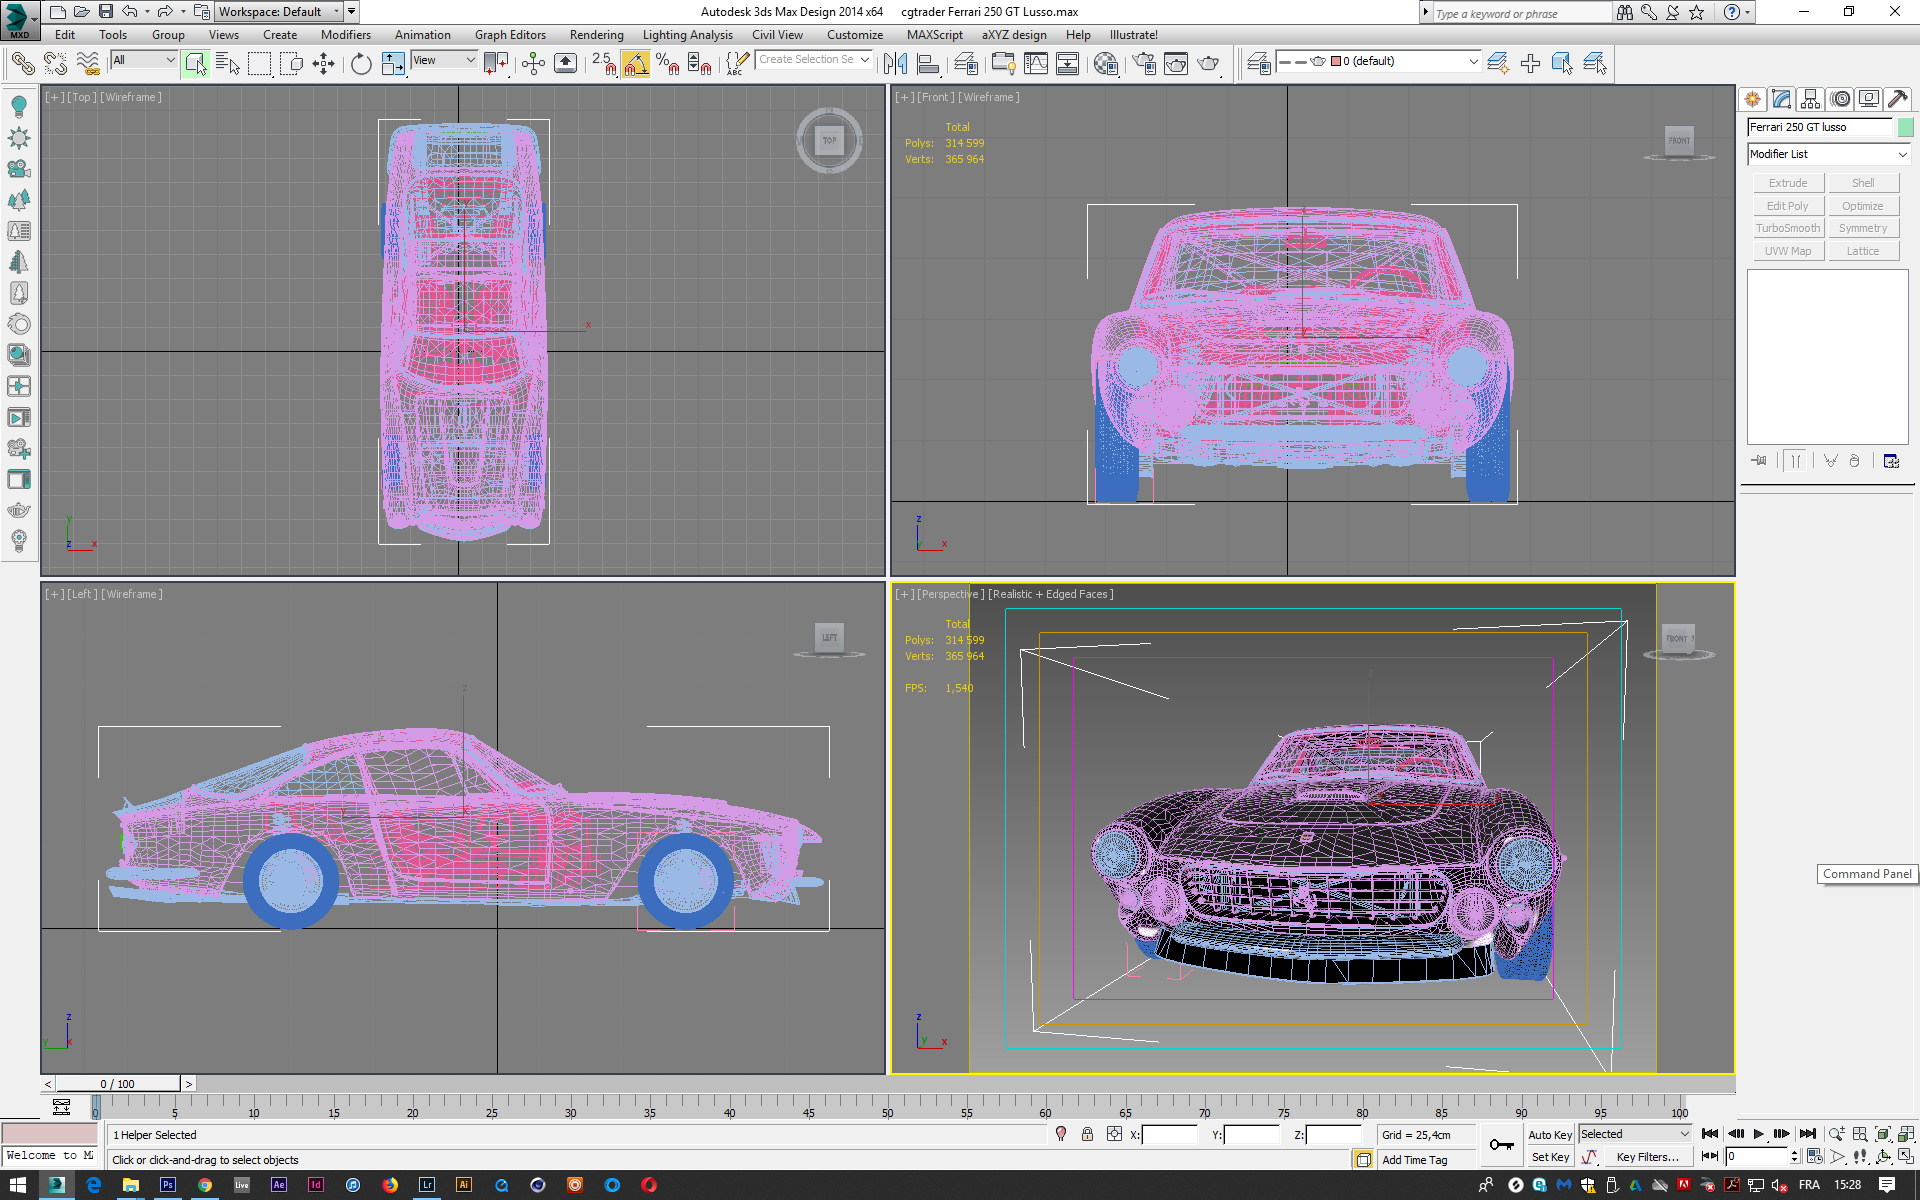This screenshot has width=1920, height=1200.
Task: Open the Hierarchy panel tab
Action: pyautogui.click(x=1810, y=99)
